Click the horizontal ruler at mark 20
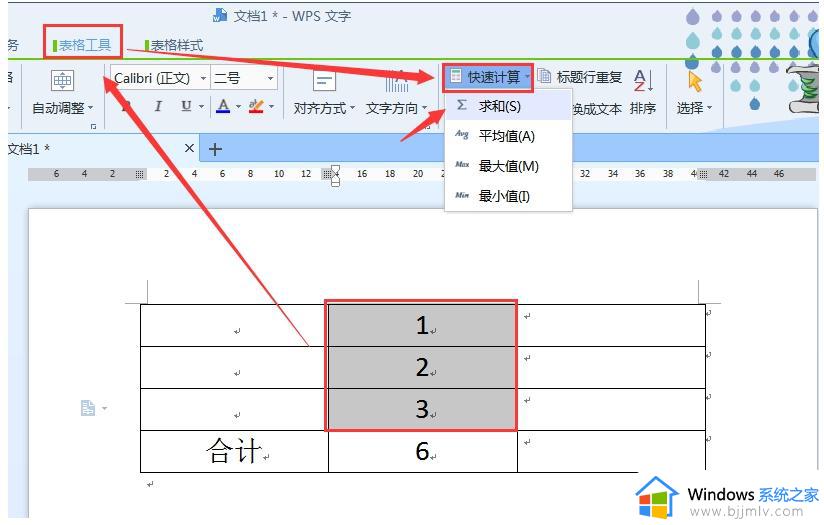Image resolution: width=824 pixels, height=525 pixels. [x=418, y=174]
